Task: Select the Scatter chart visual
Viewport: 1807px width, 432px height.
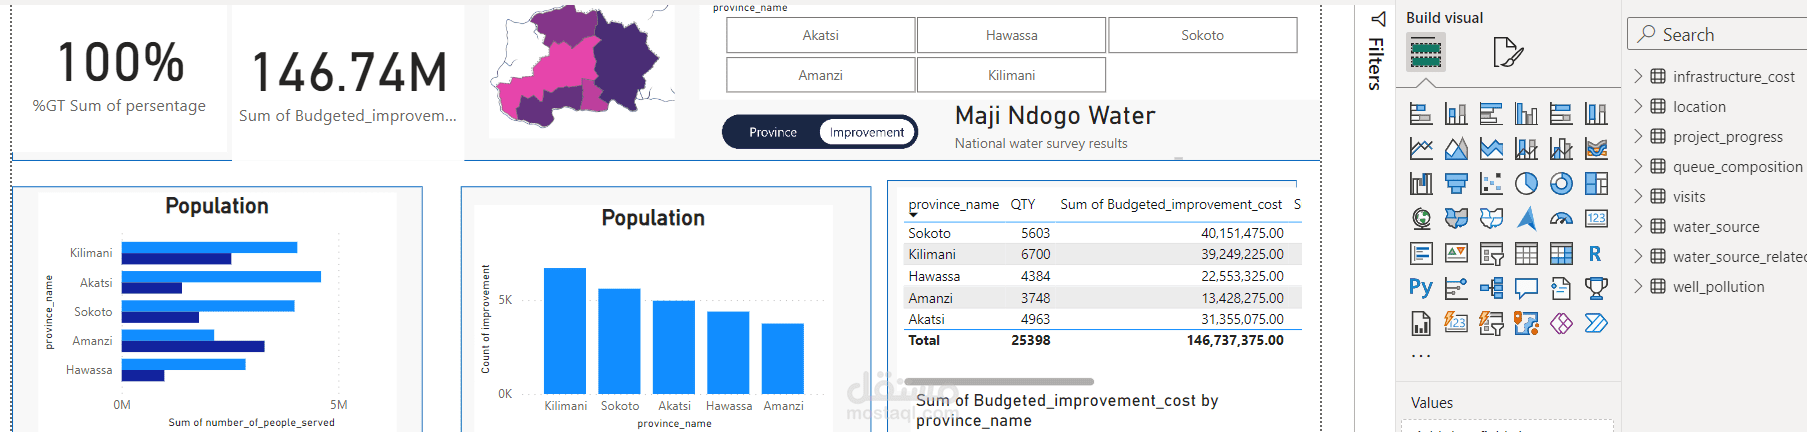Action: (1491, 184)
